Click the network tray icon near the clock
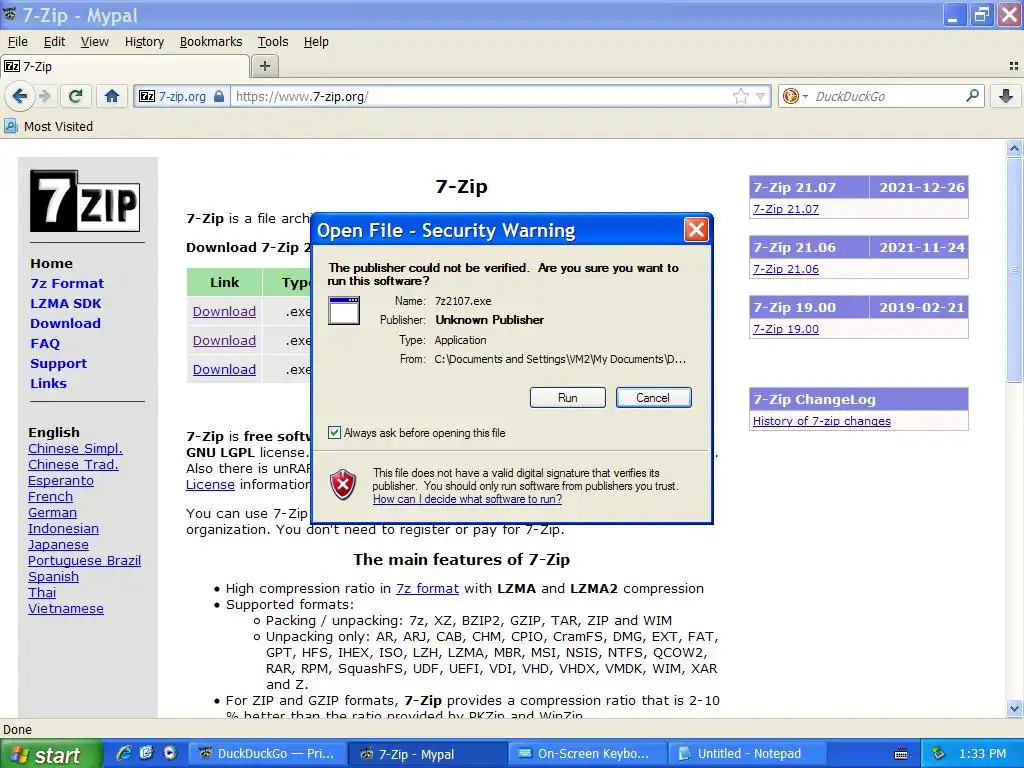This screenshot has height=768, width=1024. 938,754
